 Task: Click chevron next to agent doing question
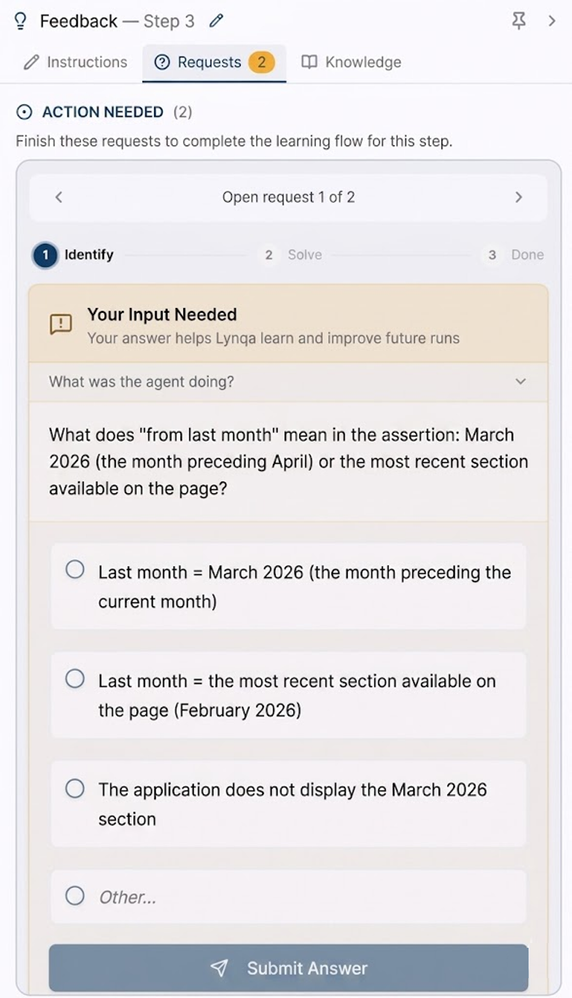tap(520, 382)
